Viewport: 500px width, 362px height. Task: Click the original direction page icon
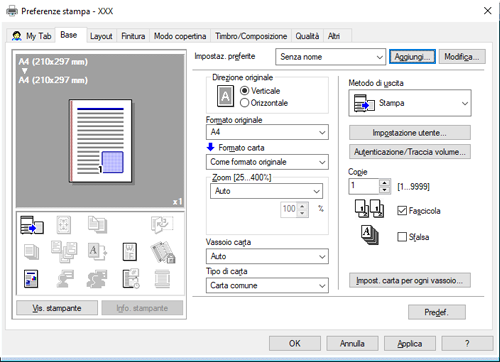(x=225, y=96)
